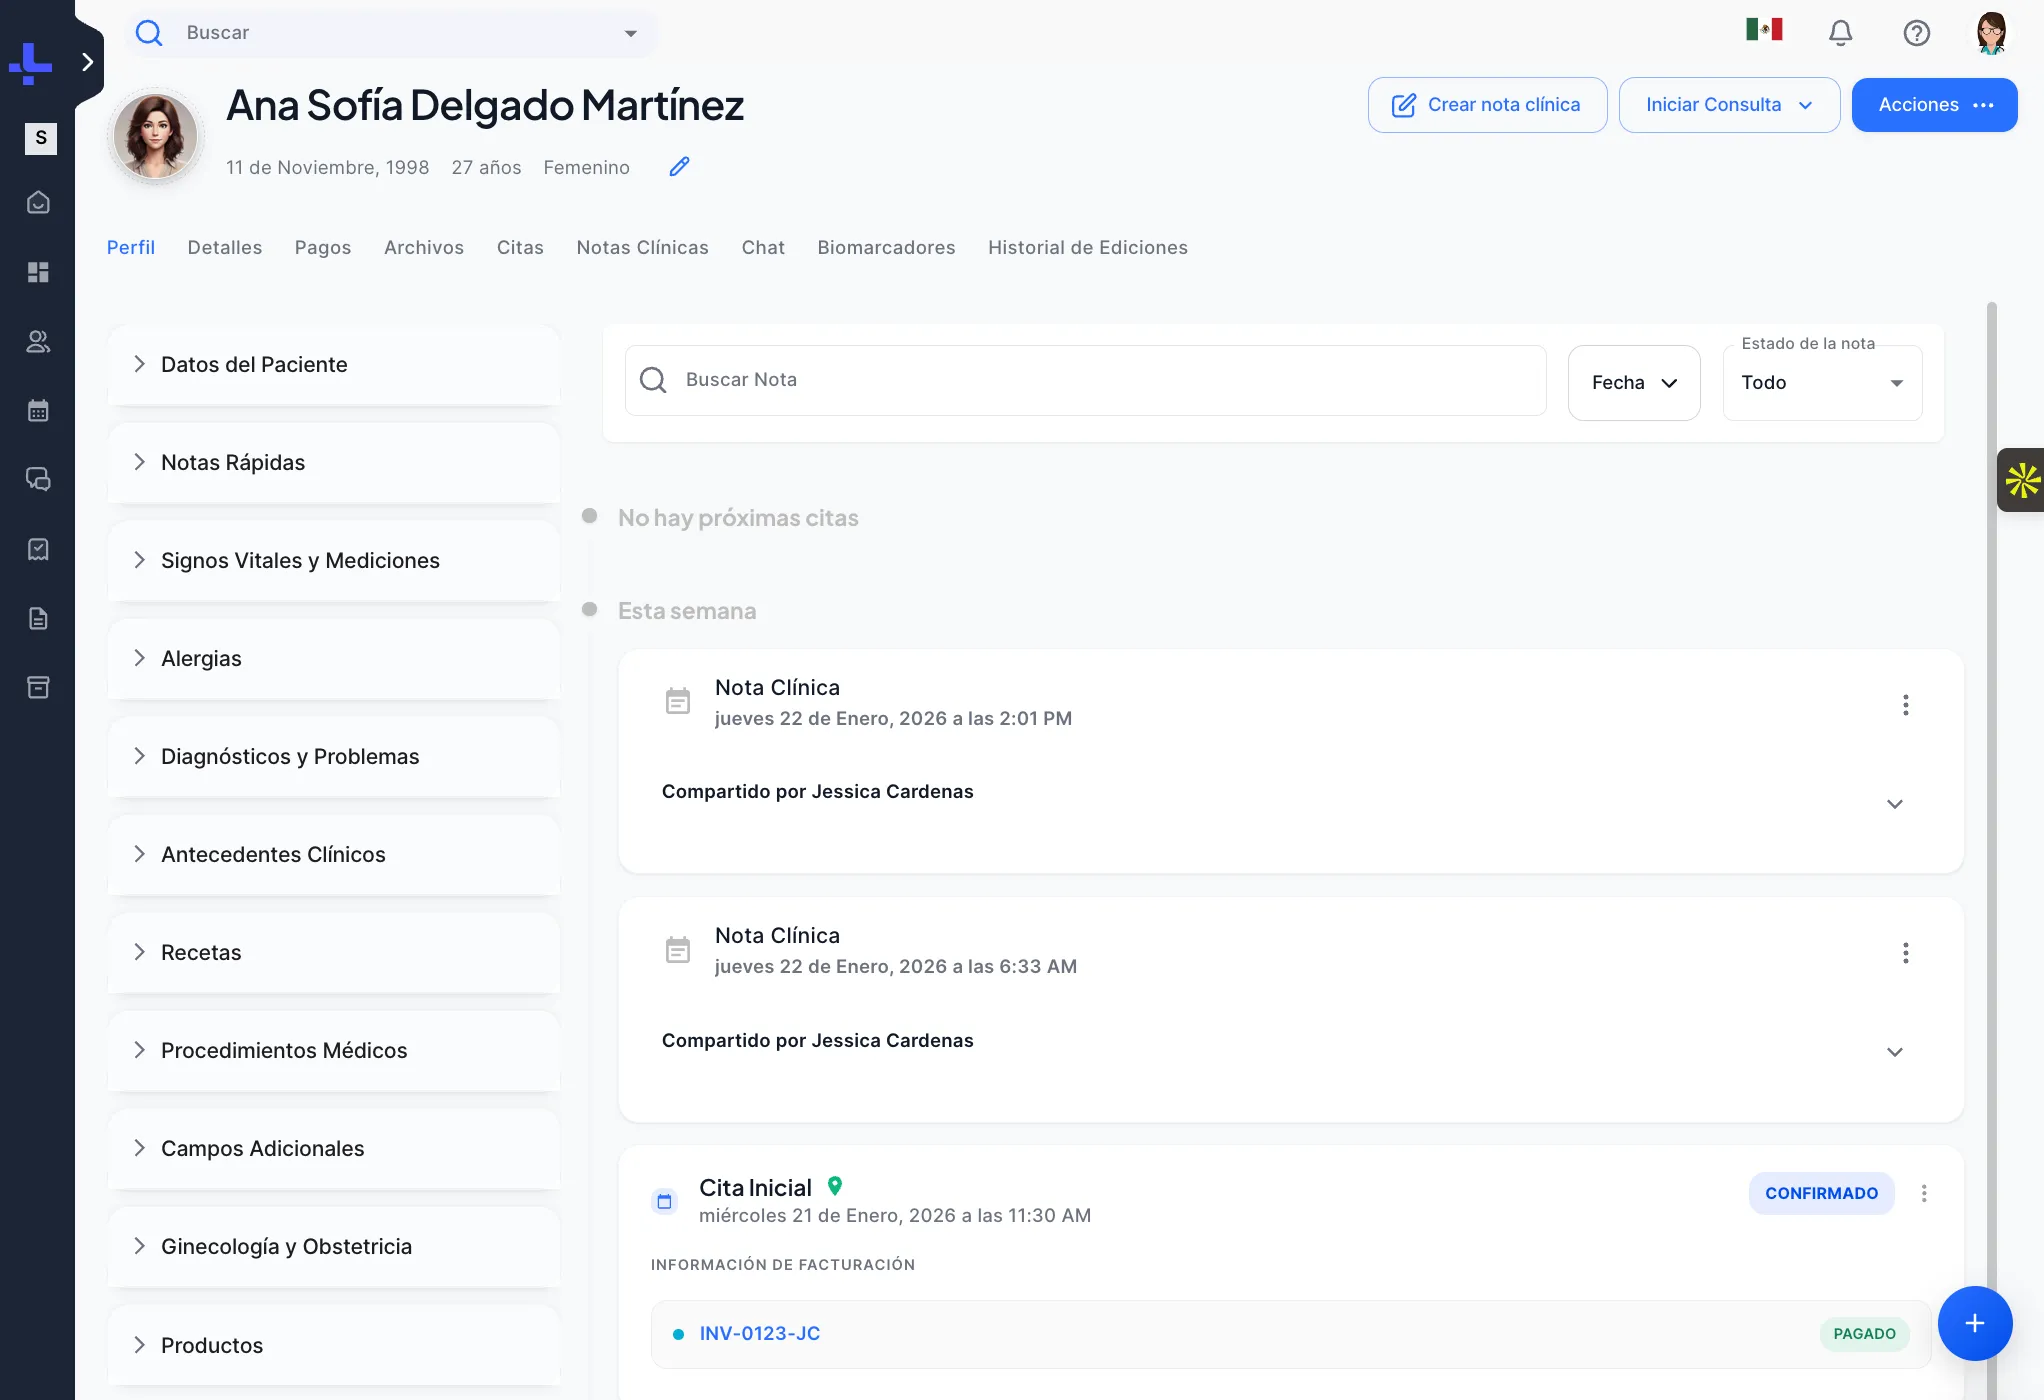Image resolution: width=2044 pixels, height=1400 pixels.
Task: Open three-dot menu of 2:01 PM Nota Clínica
Action: click(x=1905, y=705)
